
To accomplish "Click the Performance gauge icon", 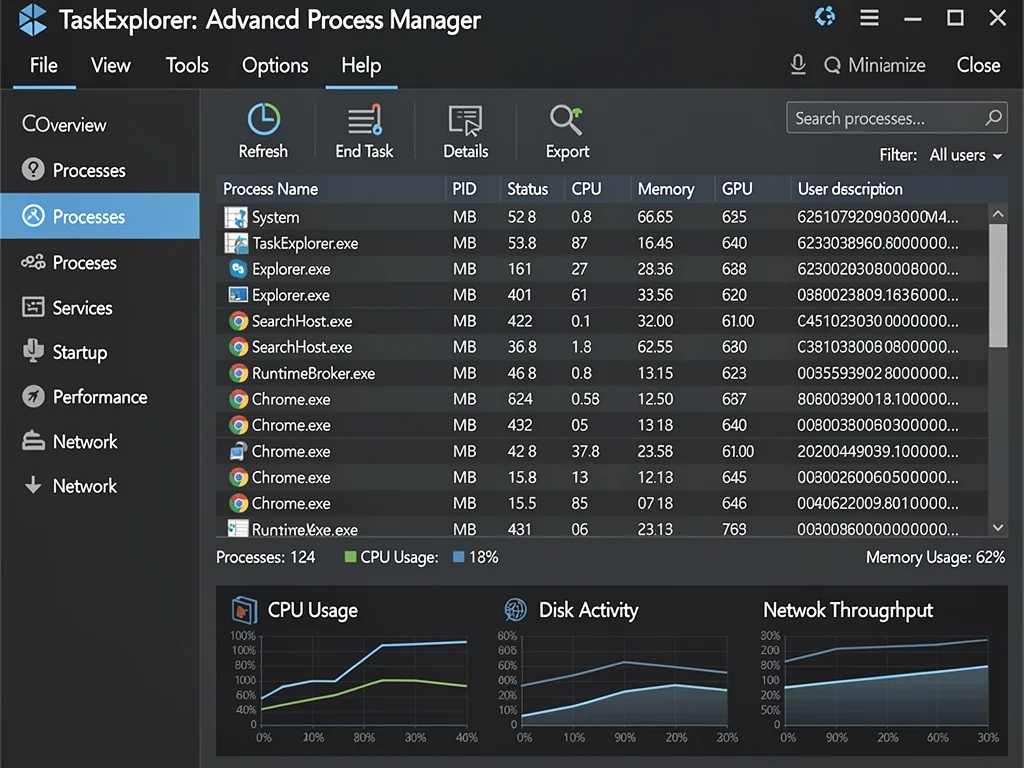I will coord(33,396).
